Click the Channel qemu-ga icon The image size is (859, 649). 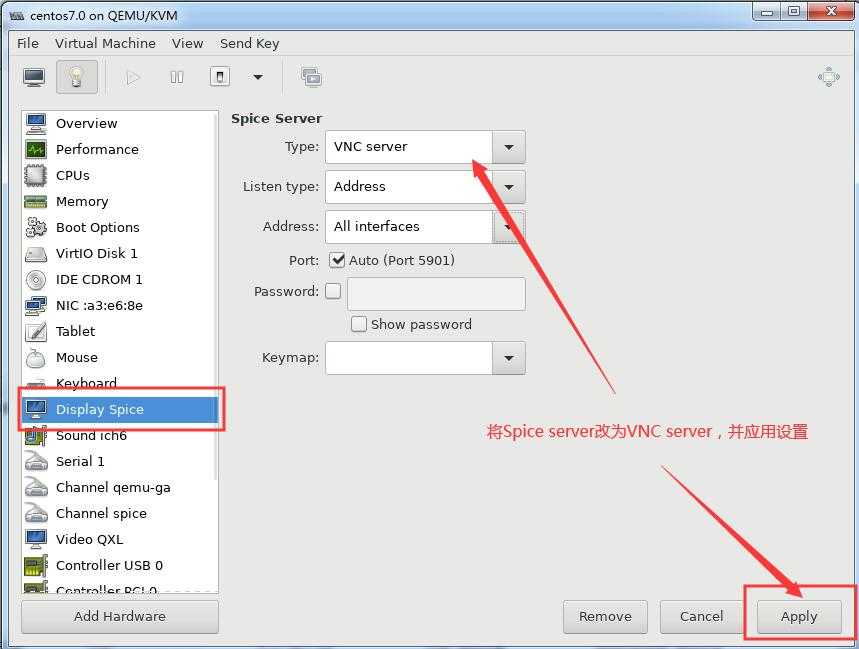click(36, 487)
